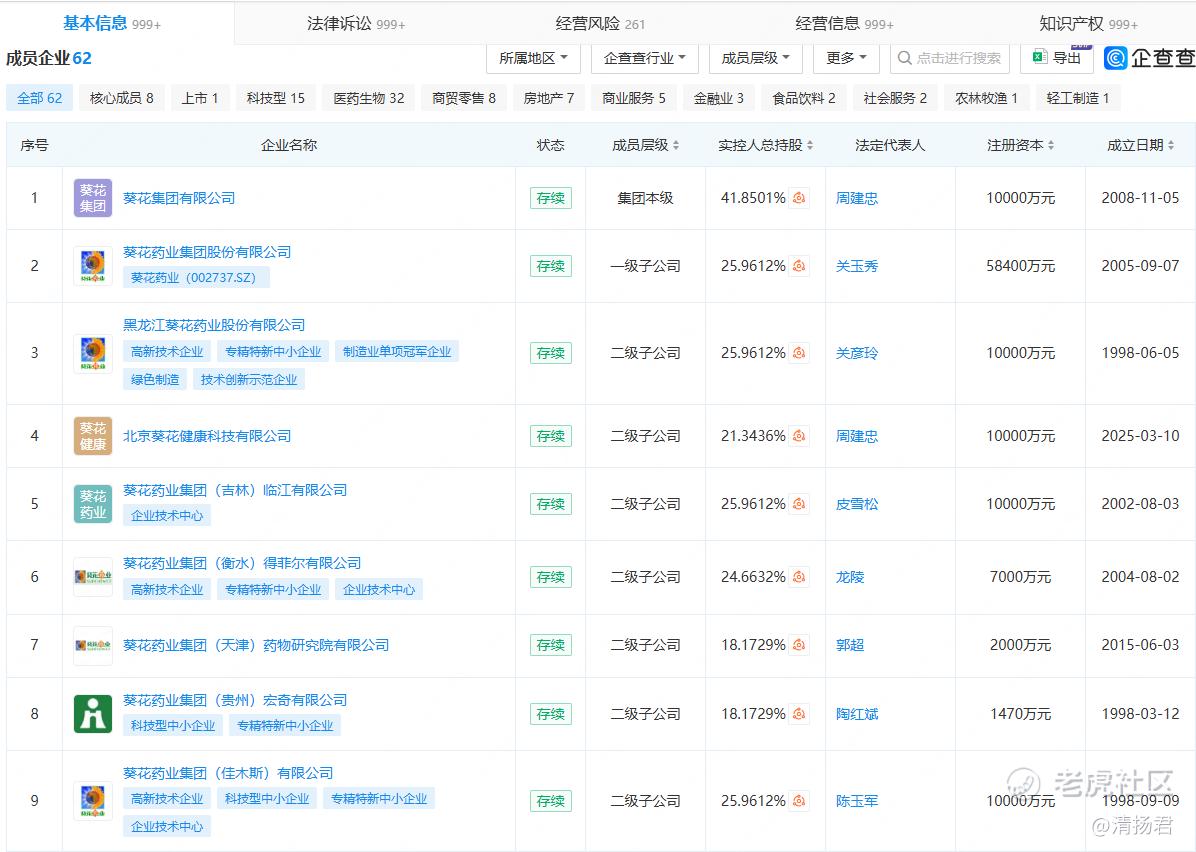Open the 所属地区 dropdown
This screenshot has height=852, width=1196.
point(533,58)
